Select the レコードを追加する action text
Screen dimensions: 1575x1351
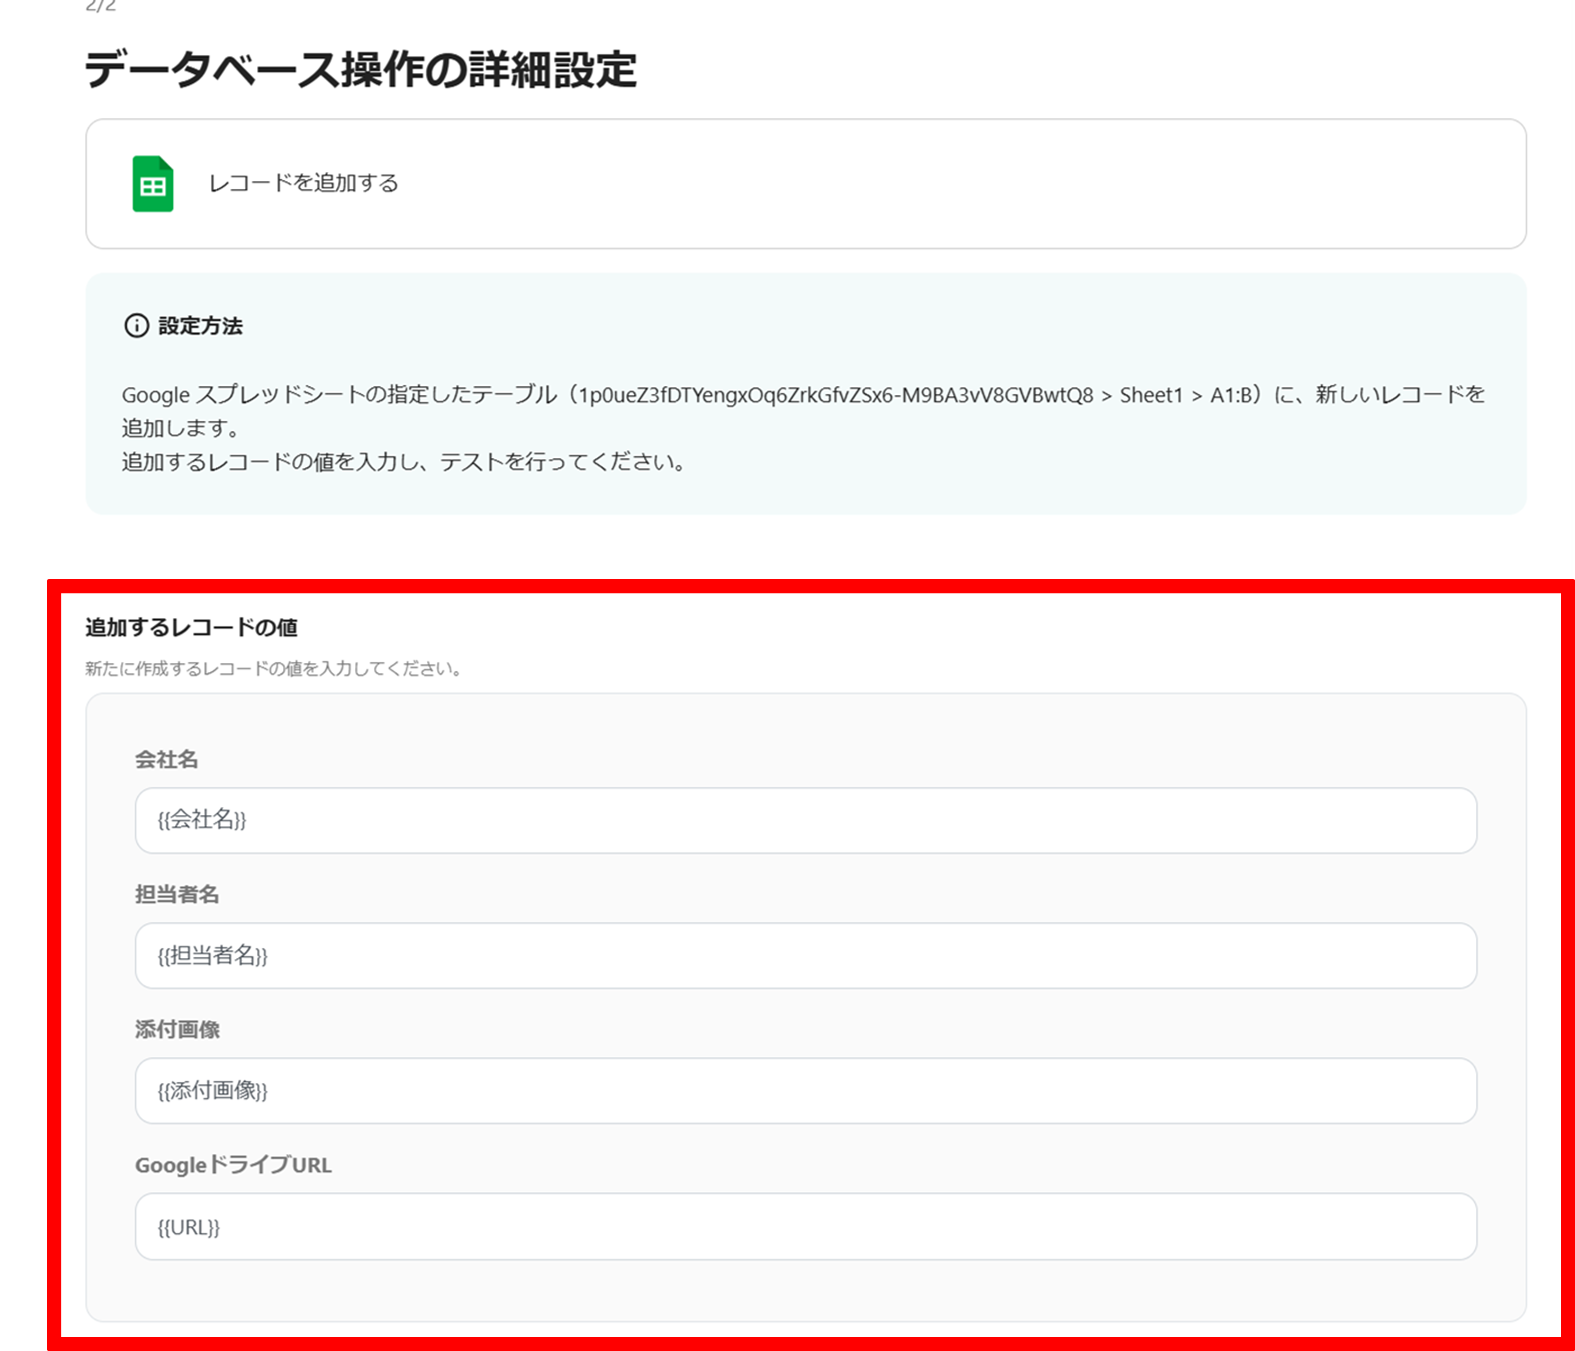click(x=303, y=183)
